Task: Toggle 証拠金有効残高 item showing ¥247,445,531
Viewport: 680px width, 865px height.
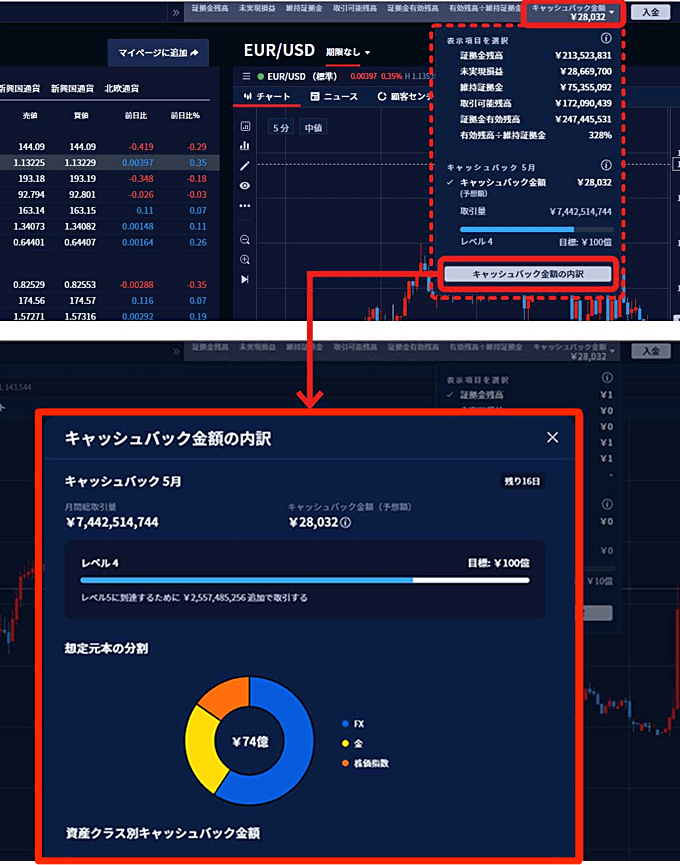Action: [x=529, y=119]
